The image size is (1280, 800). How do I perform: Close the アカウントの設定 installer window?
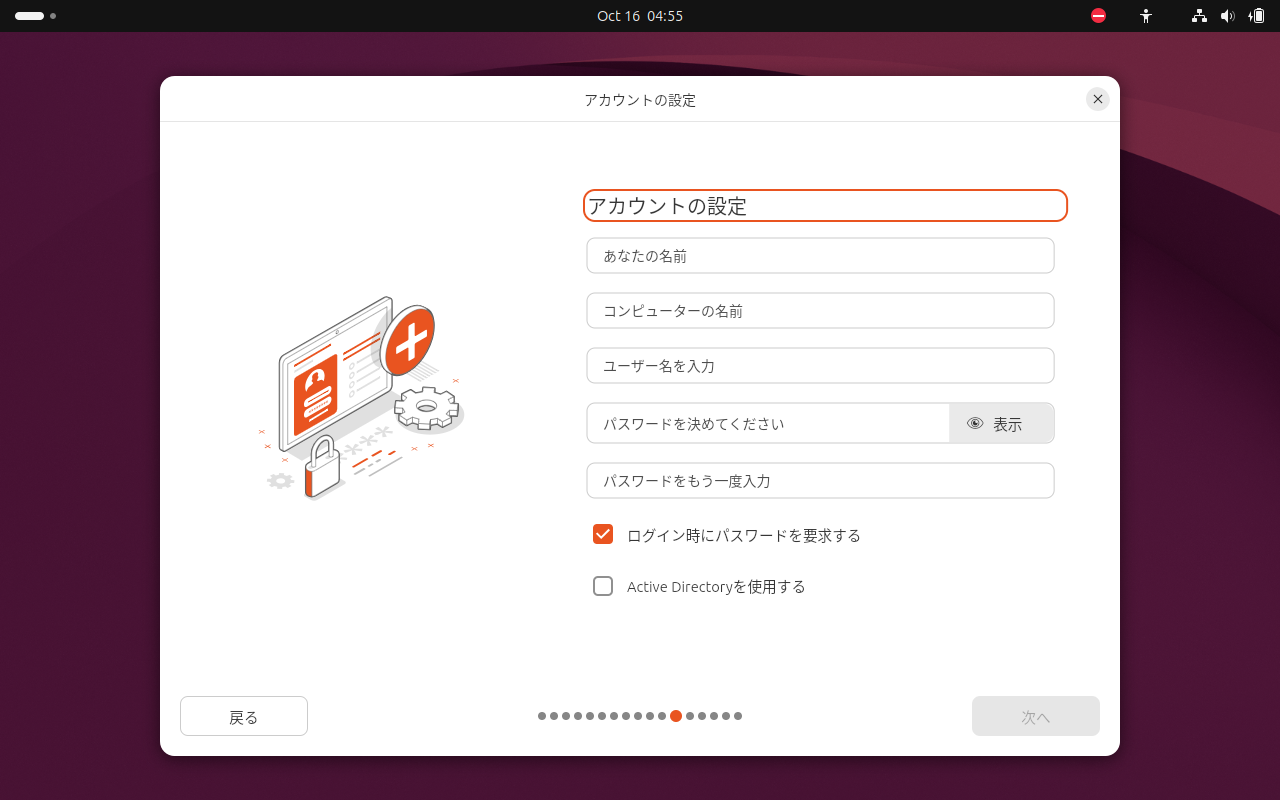(1098, 99)
